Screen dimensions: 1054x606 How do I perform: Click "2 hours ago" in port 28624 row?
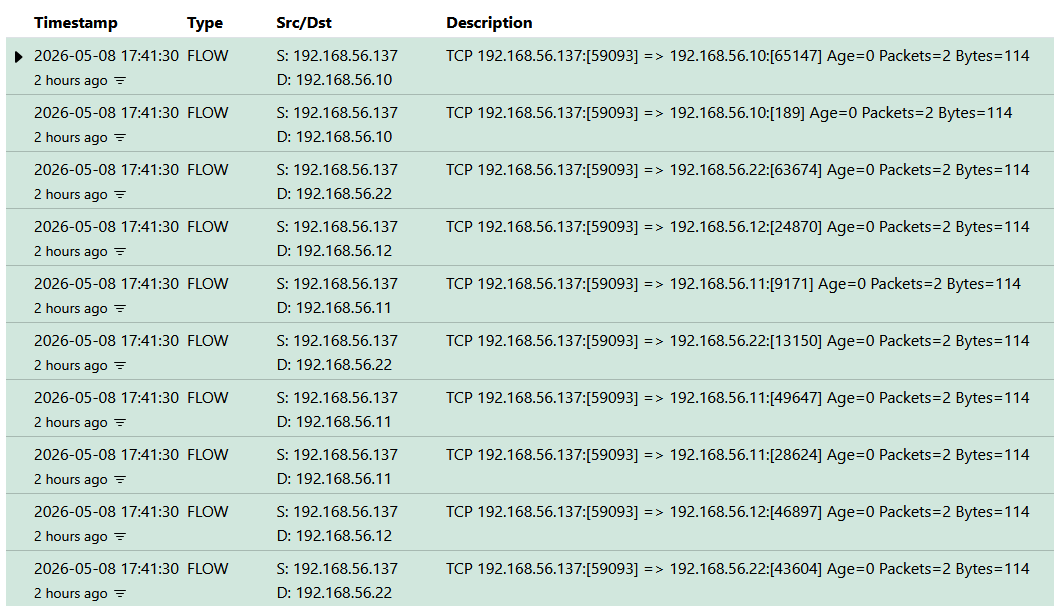click(71, 480)
